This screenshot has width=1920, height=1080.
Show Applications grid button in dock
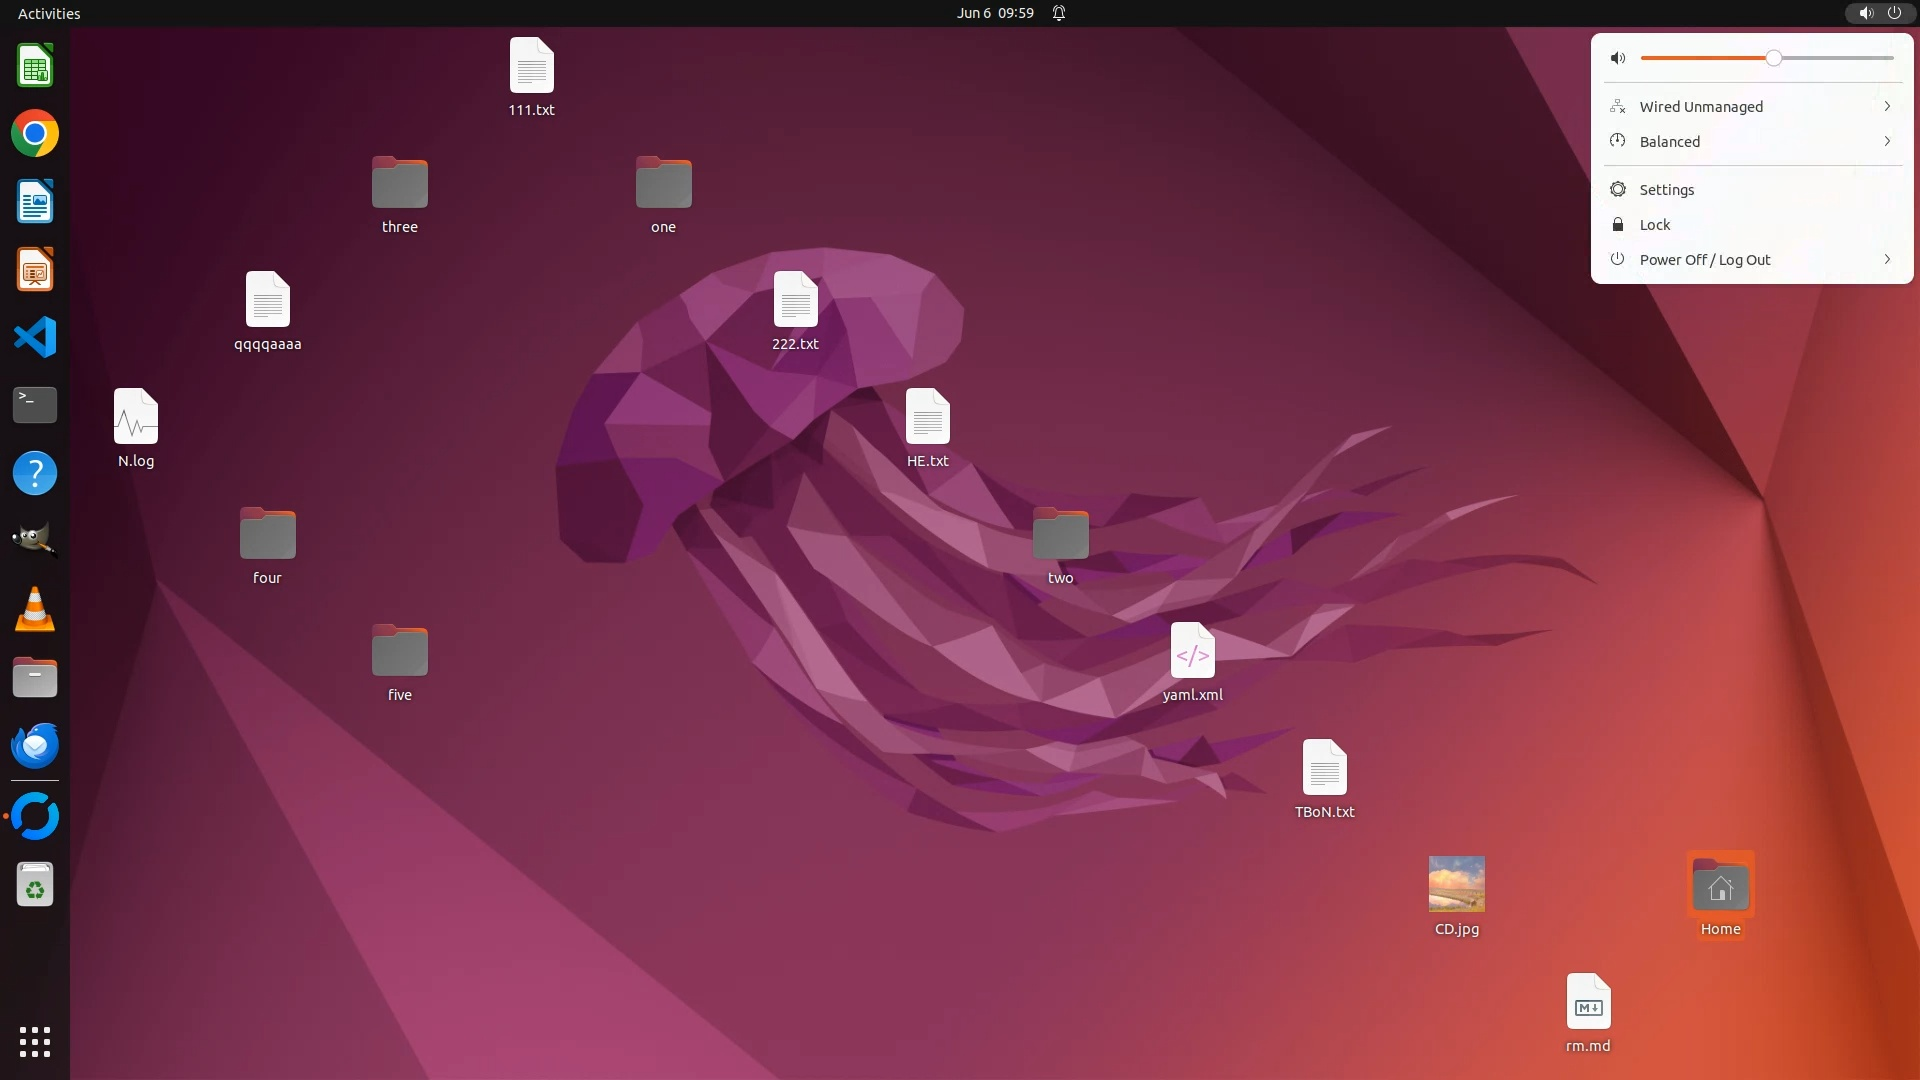click(35, 1041)
